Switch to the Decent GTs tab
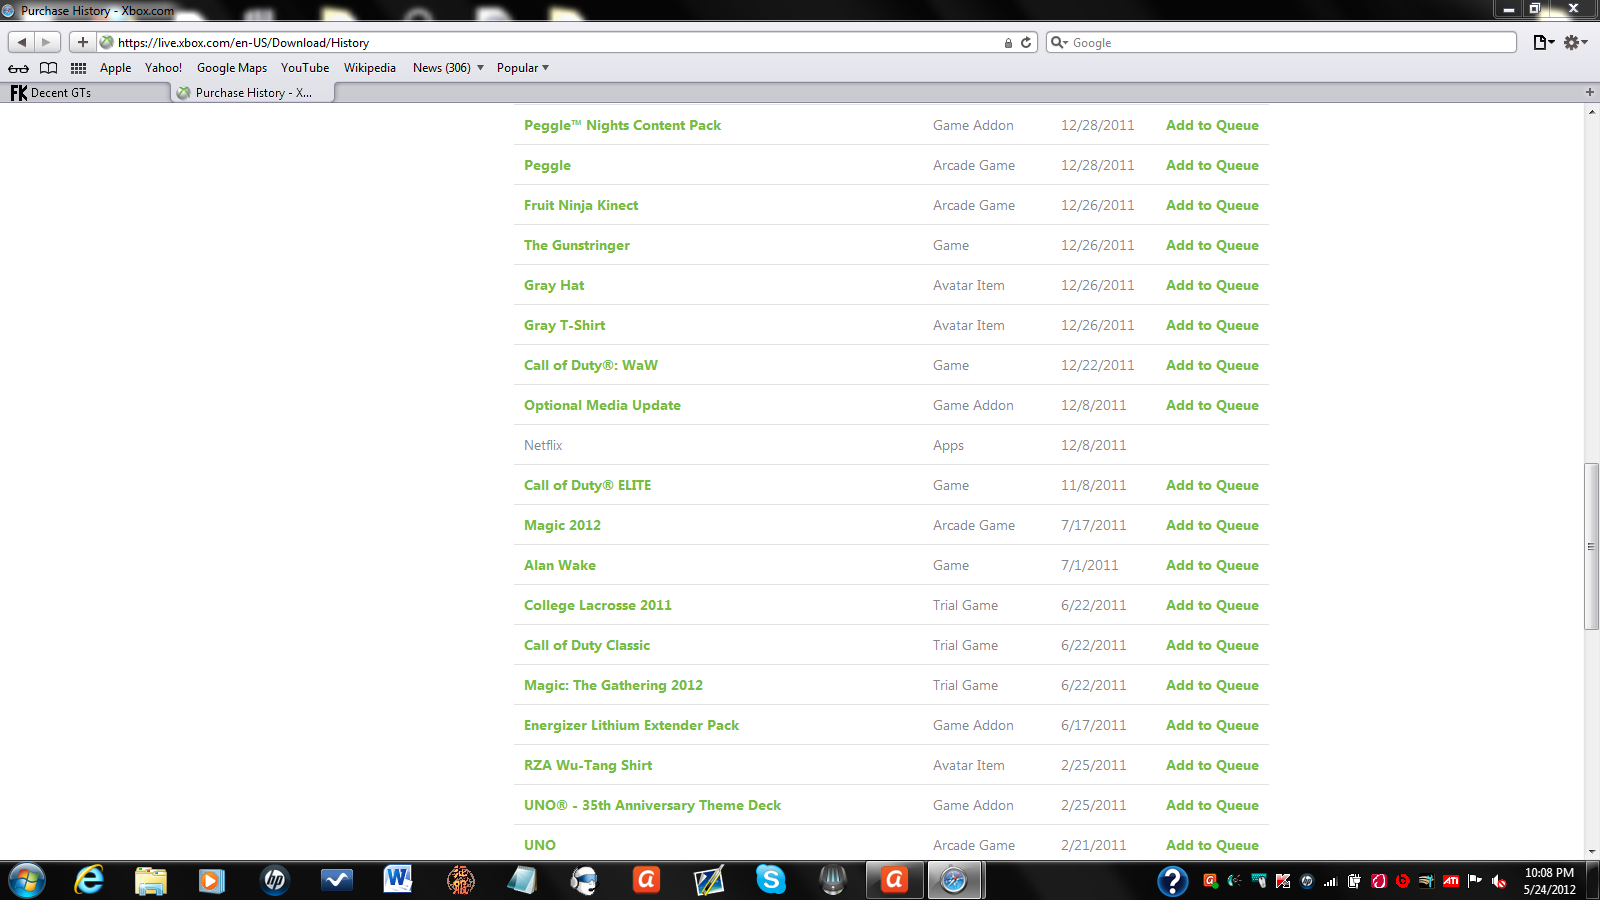The width and height of the screenshot is (1600, 900). point(86,92)
